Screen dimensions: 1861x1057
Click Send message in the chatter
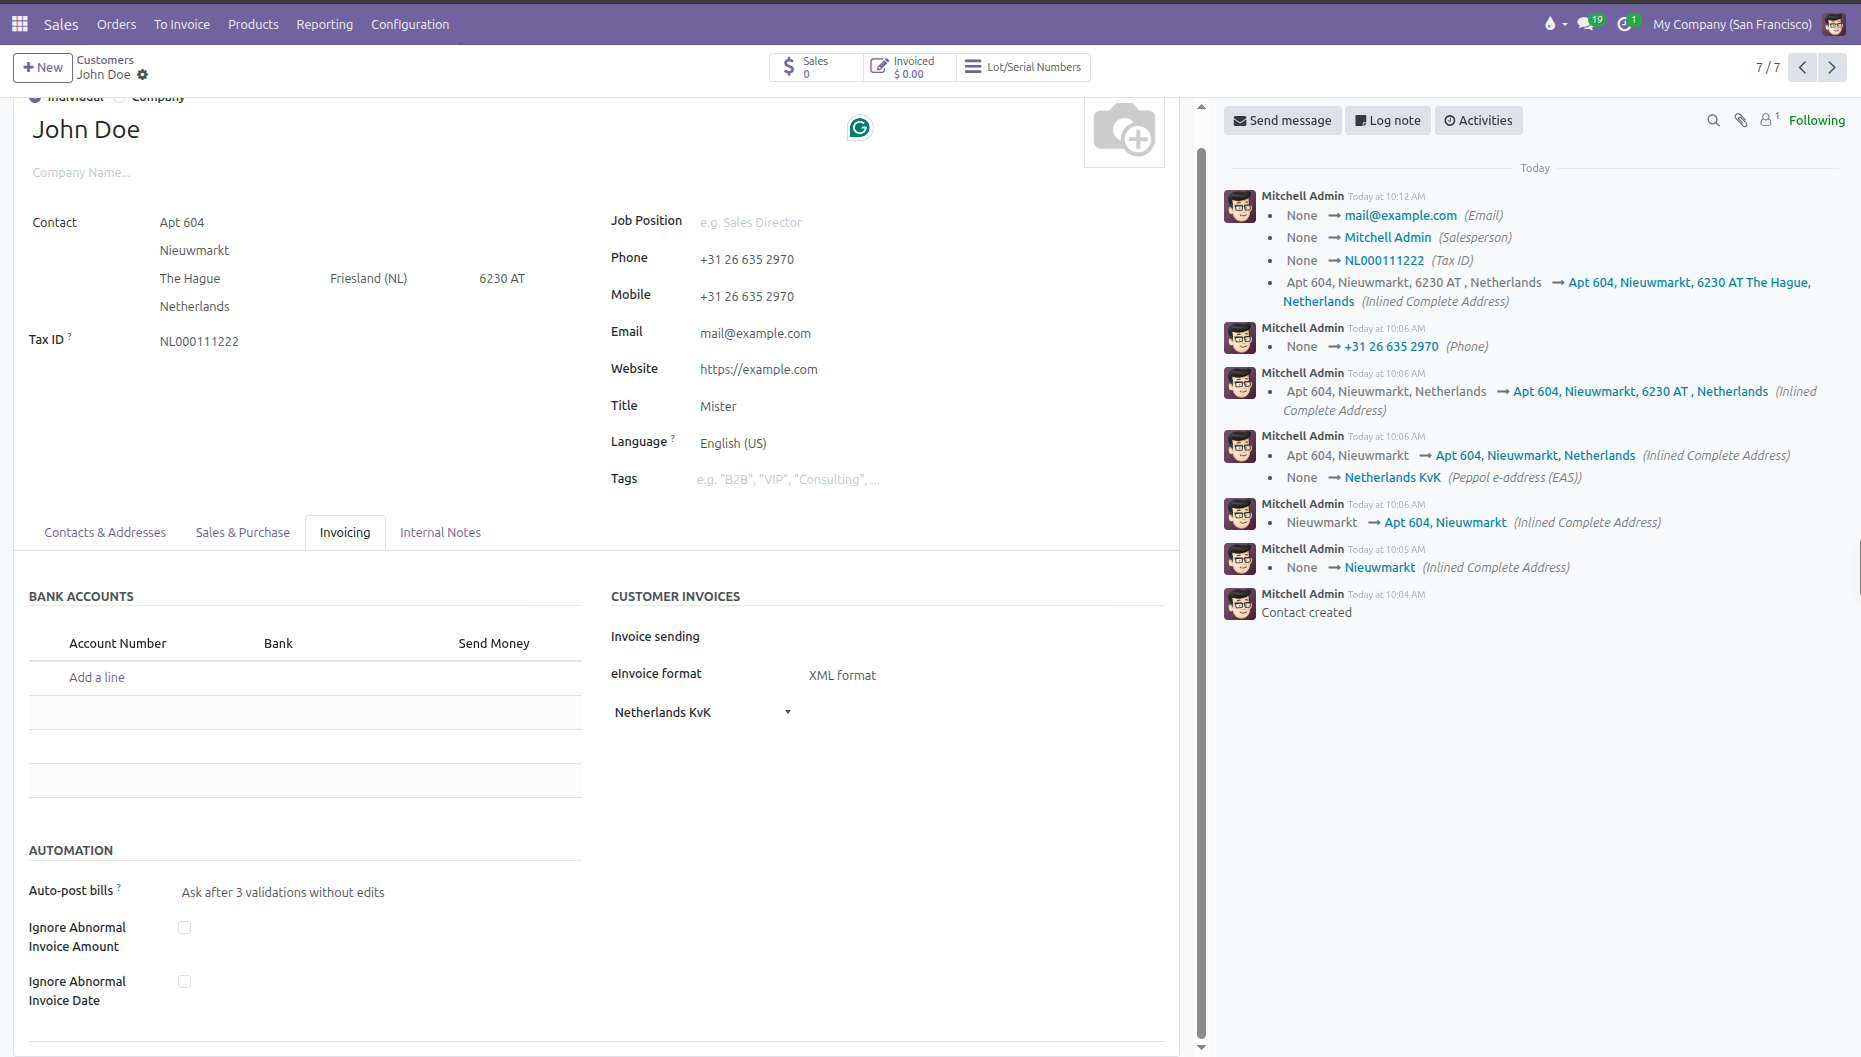click(x=1282, y=120)
